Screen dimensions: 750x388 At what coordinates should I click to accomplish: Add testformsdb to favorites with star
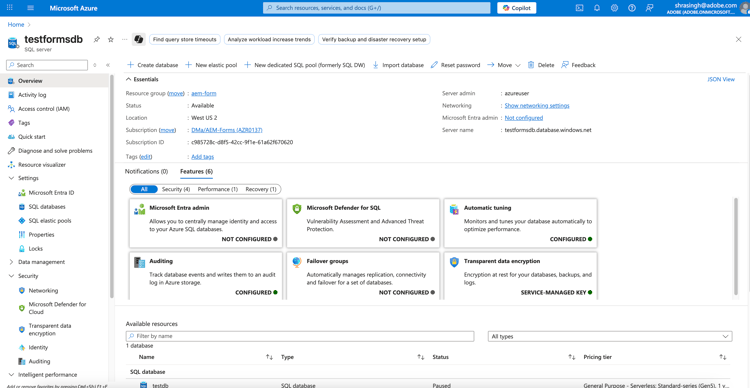(x=110, y=39)
